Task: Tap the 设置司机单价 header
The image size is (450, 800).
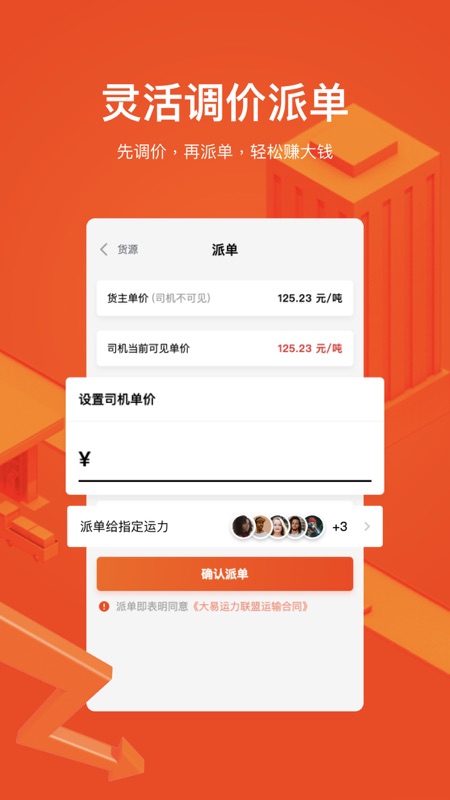Action: [x=117, y=399]
